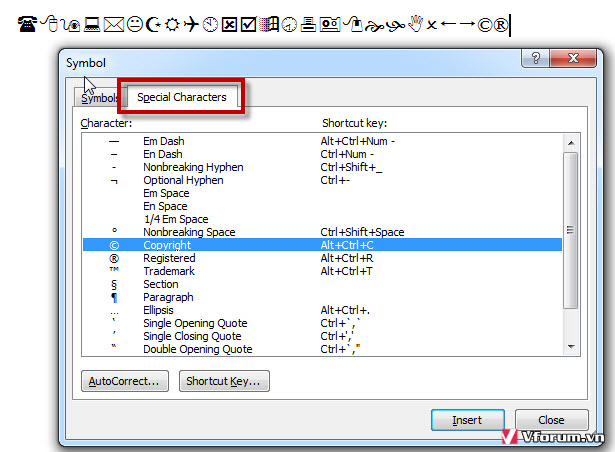Click the dialog Help question mark button
Screen dimensions: 615x452
(x=536, y=58)
